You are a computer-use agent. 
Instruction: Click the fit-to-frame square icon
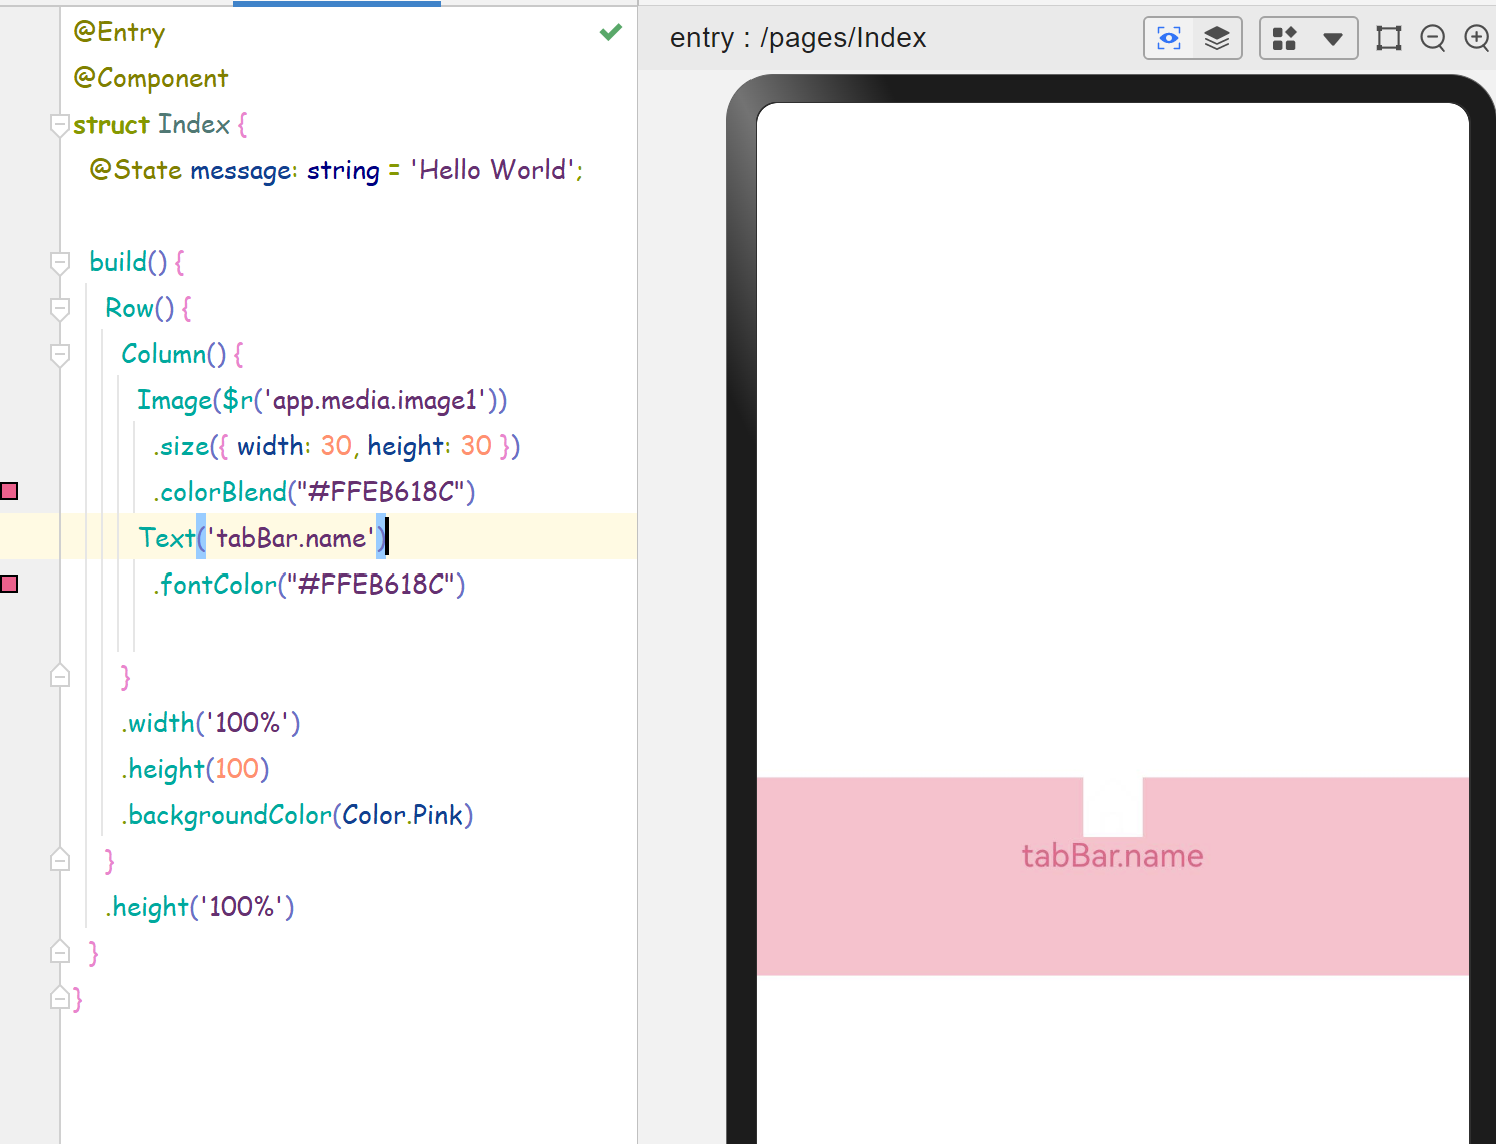[1388, 38]
